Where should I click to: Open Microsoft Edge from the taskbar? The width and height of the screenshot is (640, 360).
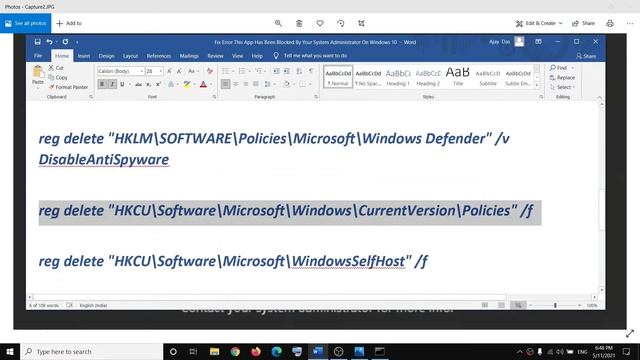pyautogui.click(x=277, y=351)
